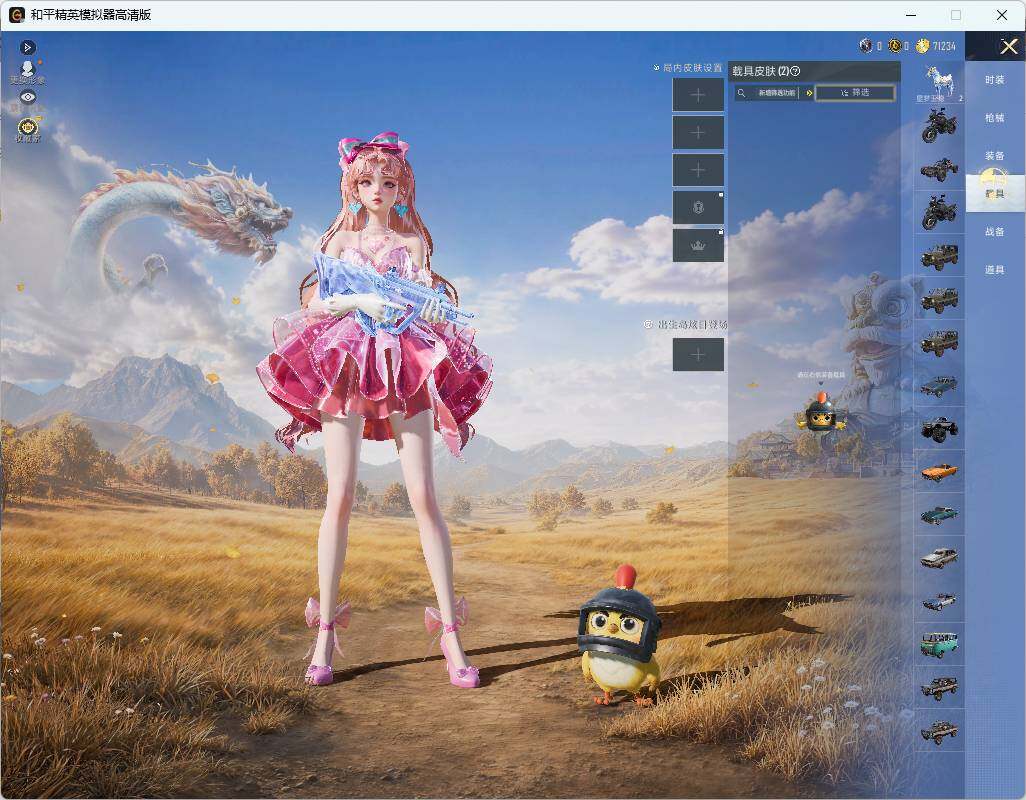Select the orange car skin thumbnail
This screenshot has height=800, width=1026.
pyautogui.click(x=939, y=472)
